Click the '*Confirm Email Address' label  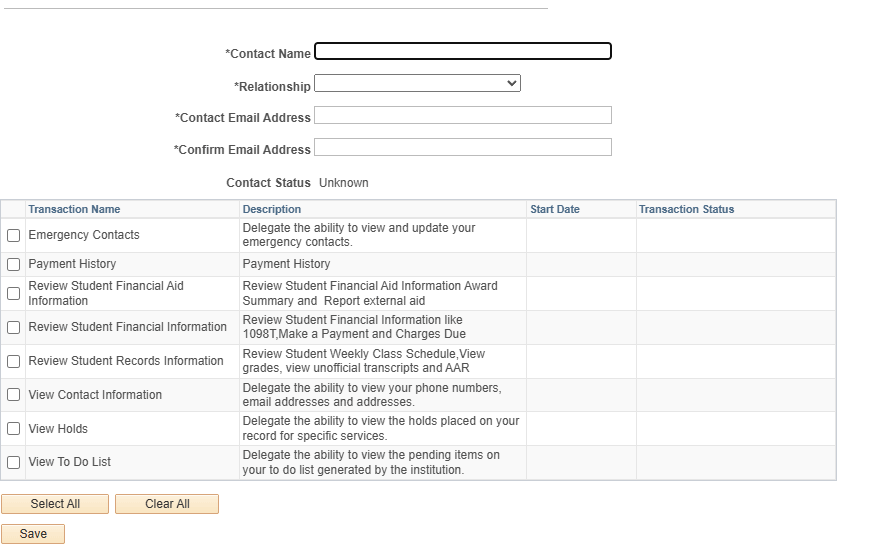(x=242, y=150)
